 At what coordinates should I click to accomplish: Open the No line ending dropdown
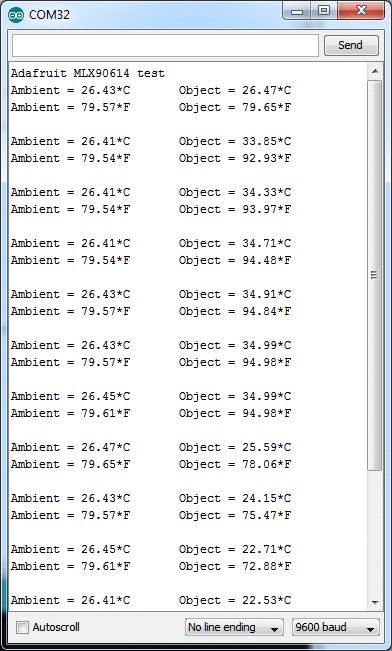coord(234,627)
